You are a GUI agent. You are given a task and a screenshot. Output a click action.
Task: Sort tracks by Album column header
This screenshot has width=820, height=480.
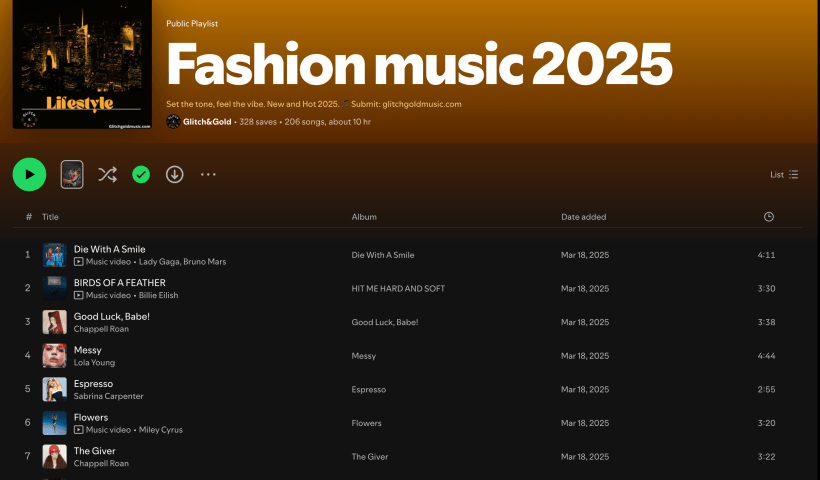pos(364,217)
